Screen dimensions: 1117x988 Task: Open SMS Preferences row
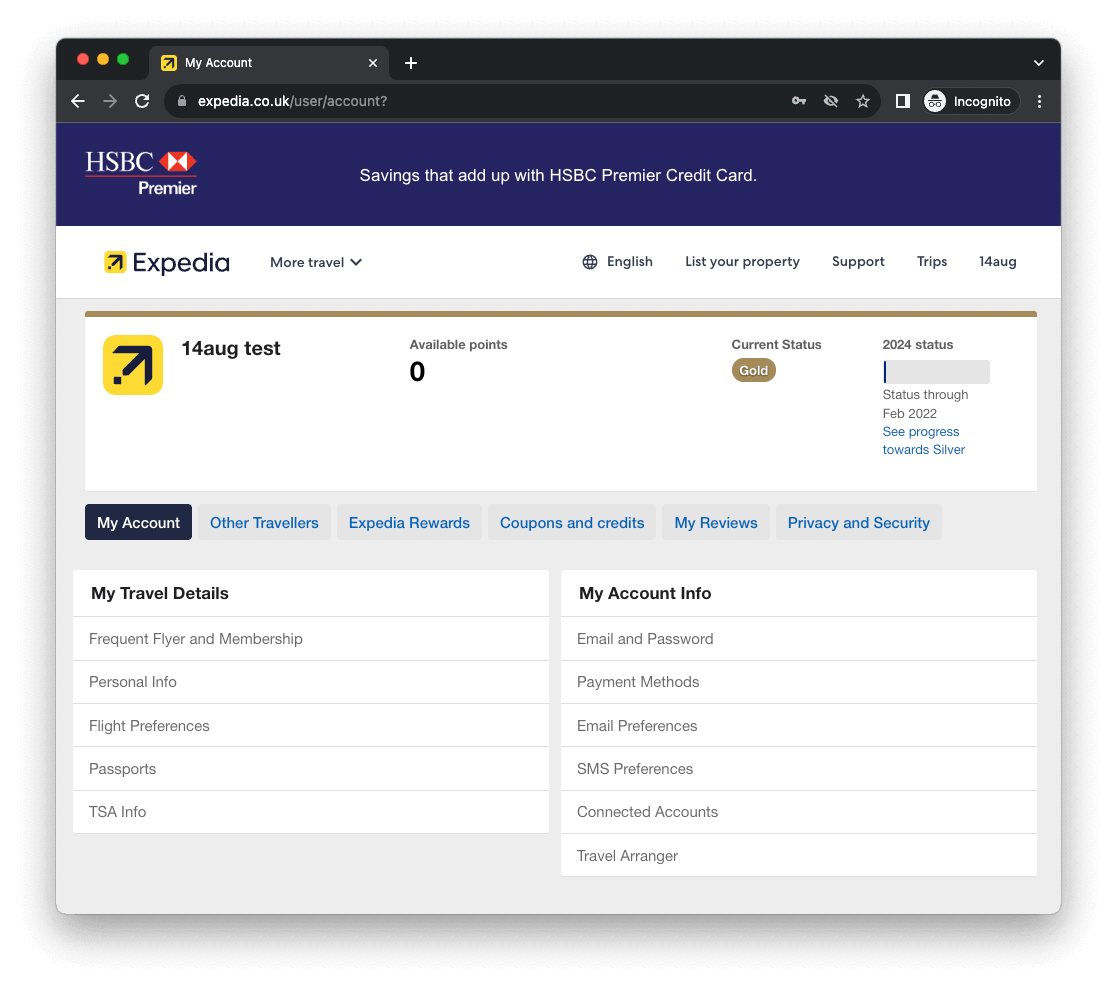pyautogui.click(x=799, y=769)
